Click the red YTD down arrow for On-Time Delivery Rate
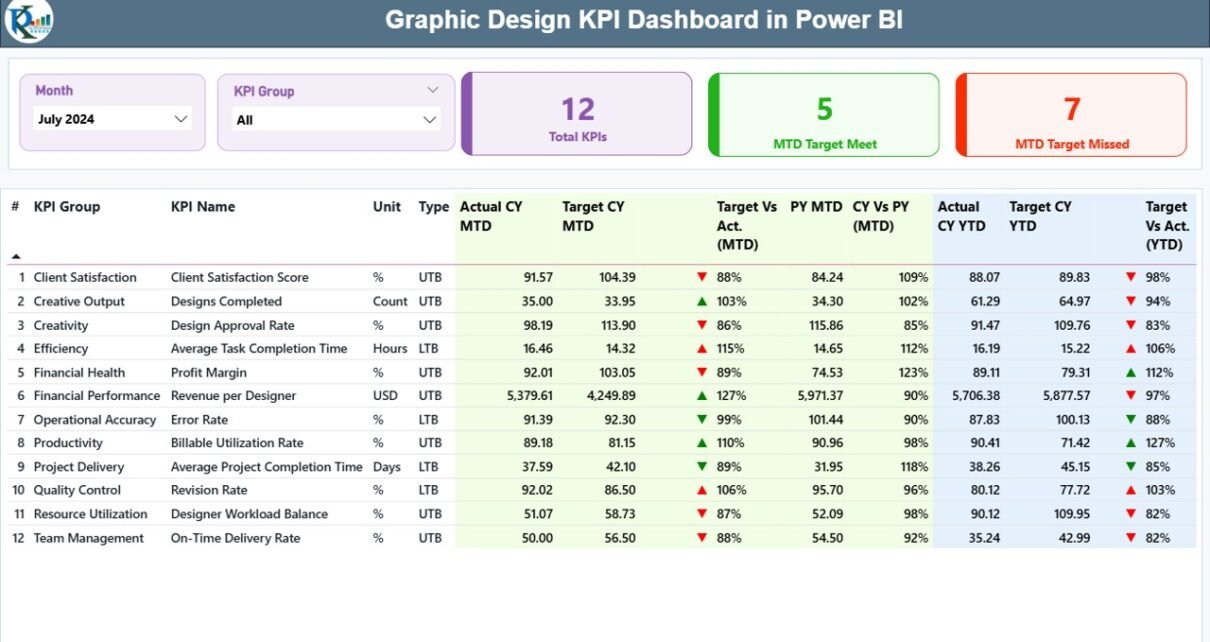 (x=1131, y=538)
